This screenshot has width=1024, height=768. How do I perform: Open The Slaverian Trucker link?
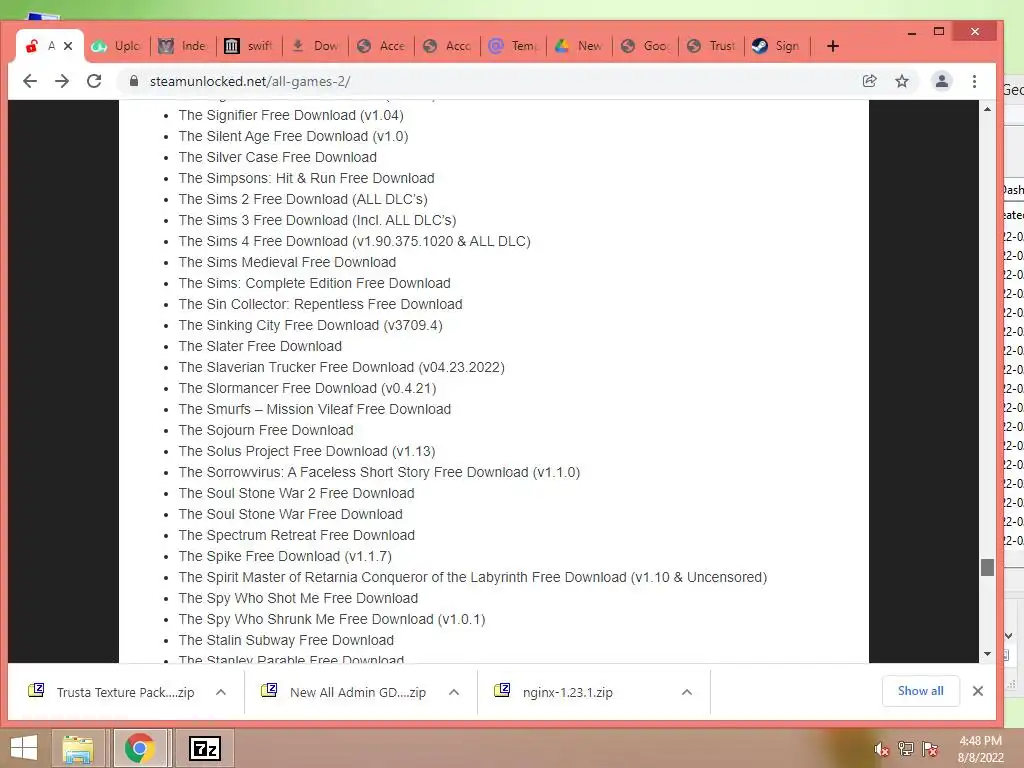coord(342,367)
